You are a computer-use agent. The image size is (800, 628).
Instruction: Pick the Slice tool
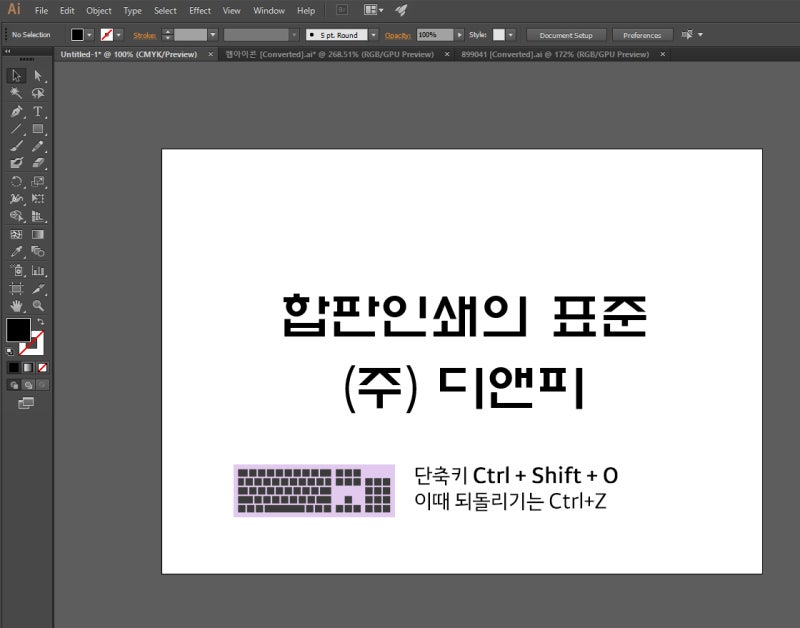click(38, 288)
